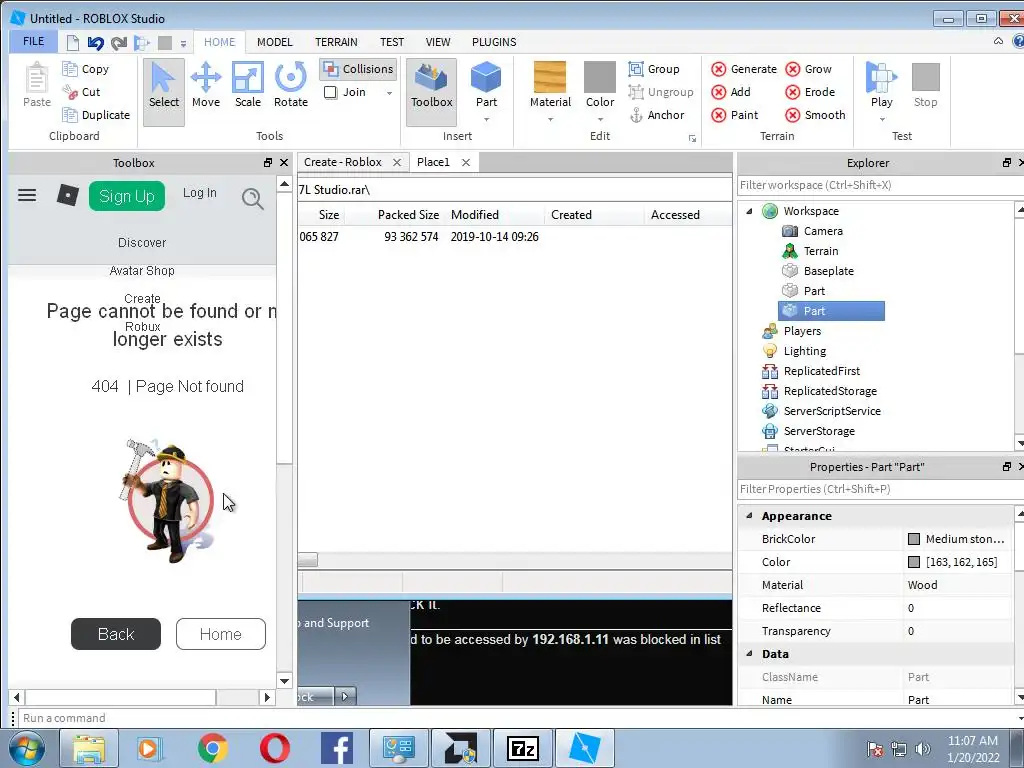Select the Scale tool

[x=248, y=86]
